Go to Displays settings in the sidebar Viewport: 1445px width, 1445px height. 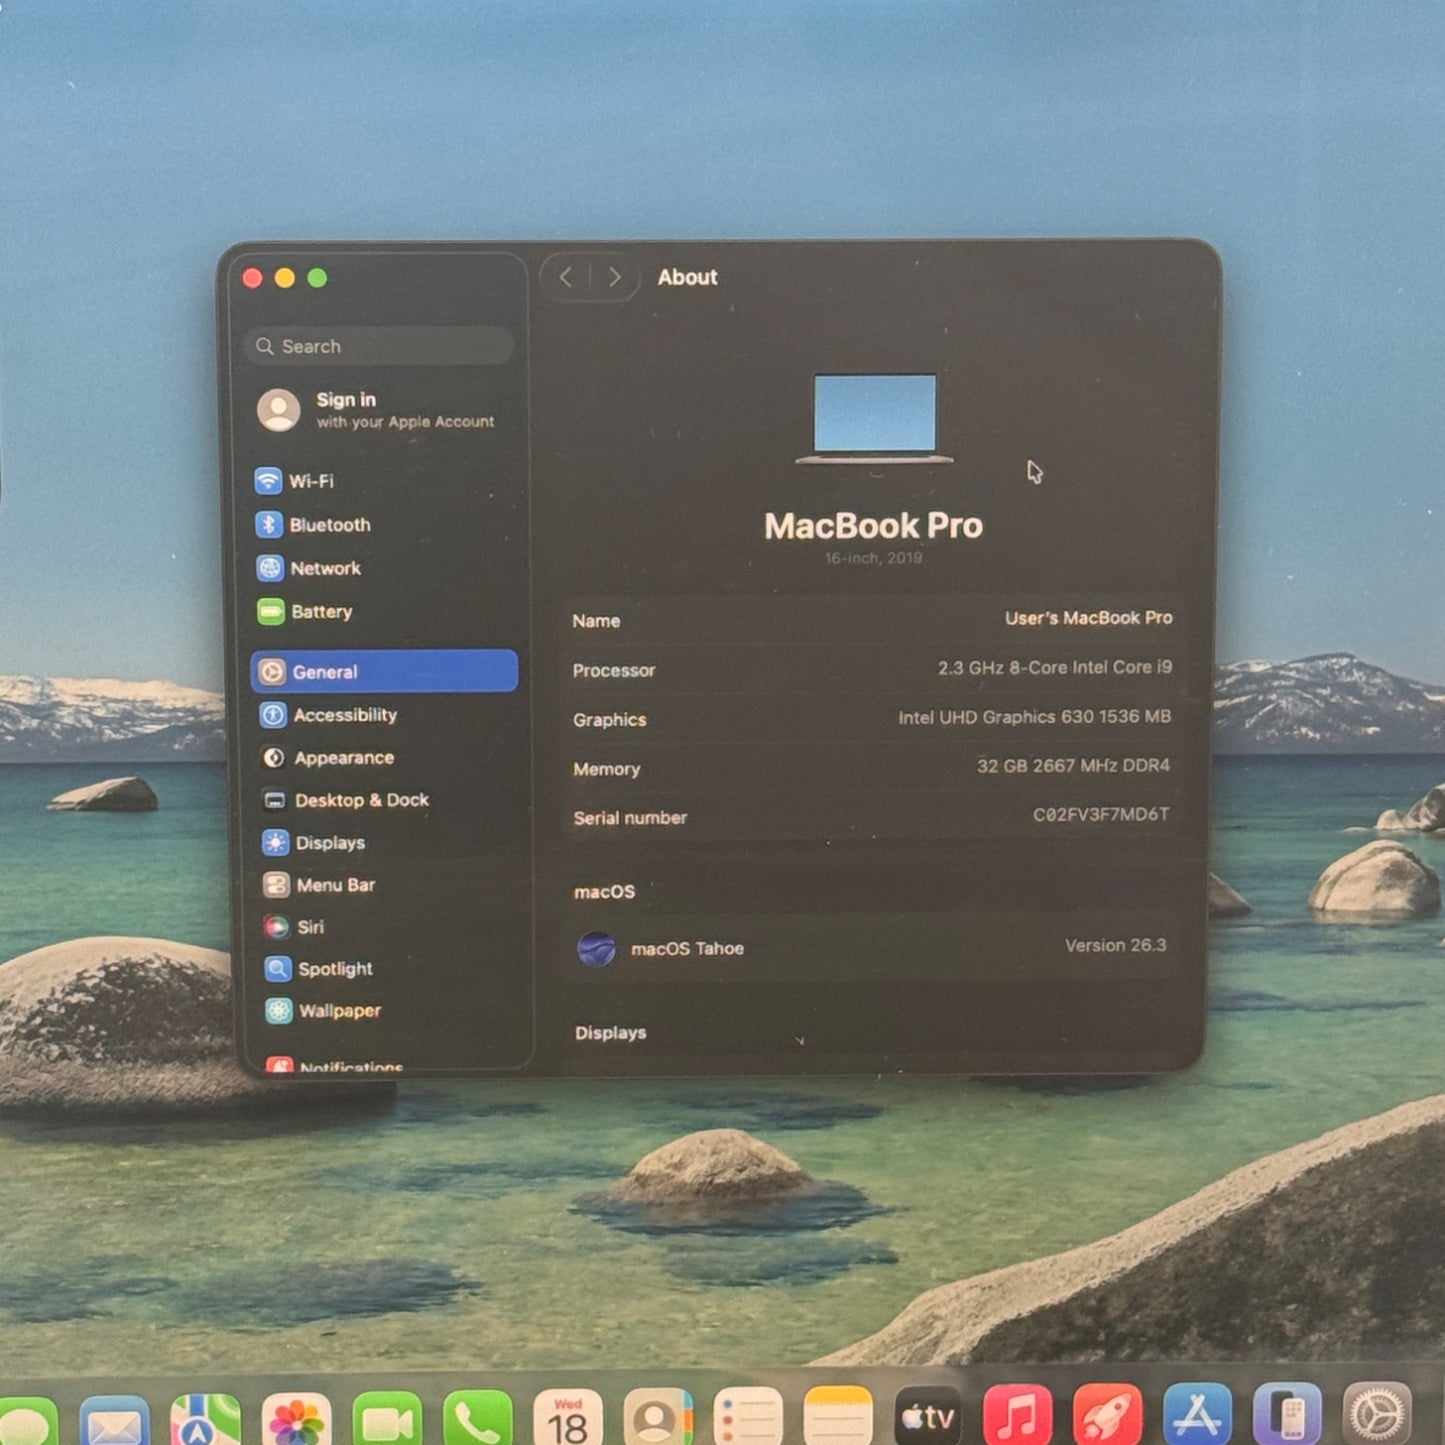tap(329, 843)
